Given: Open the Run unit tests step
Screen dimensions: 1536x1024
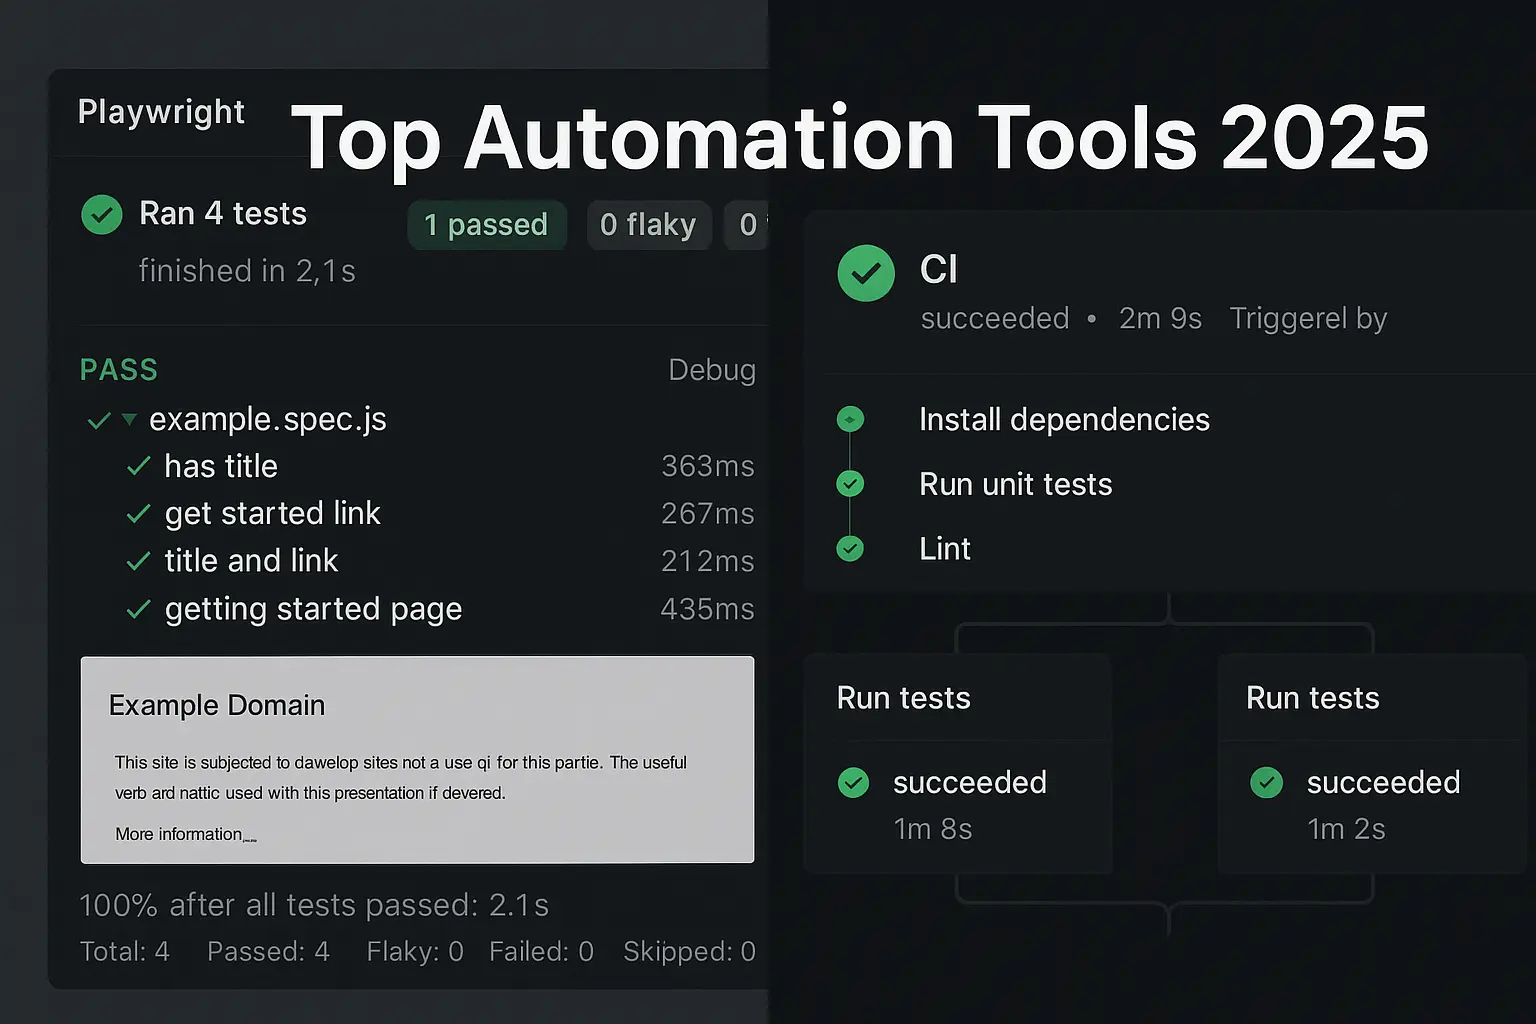Looking at the screenshot, I should pyautogui.click(x=1015, y=485).
